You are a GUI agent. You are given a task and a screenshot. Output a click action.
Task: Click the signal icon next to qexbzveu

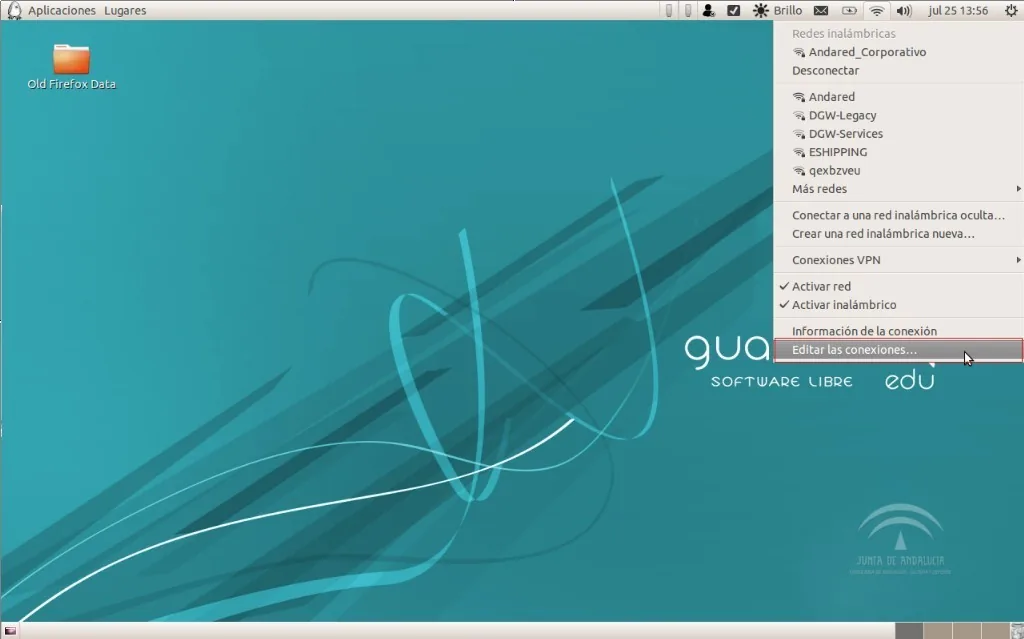(x=799, y=171)
